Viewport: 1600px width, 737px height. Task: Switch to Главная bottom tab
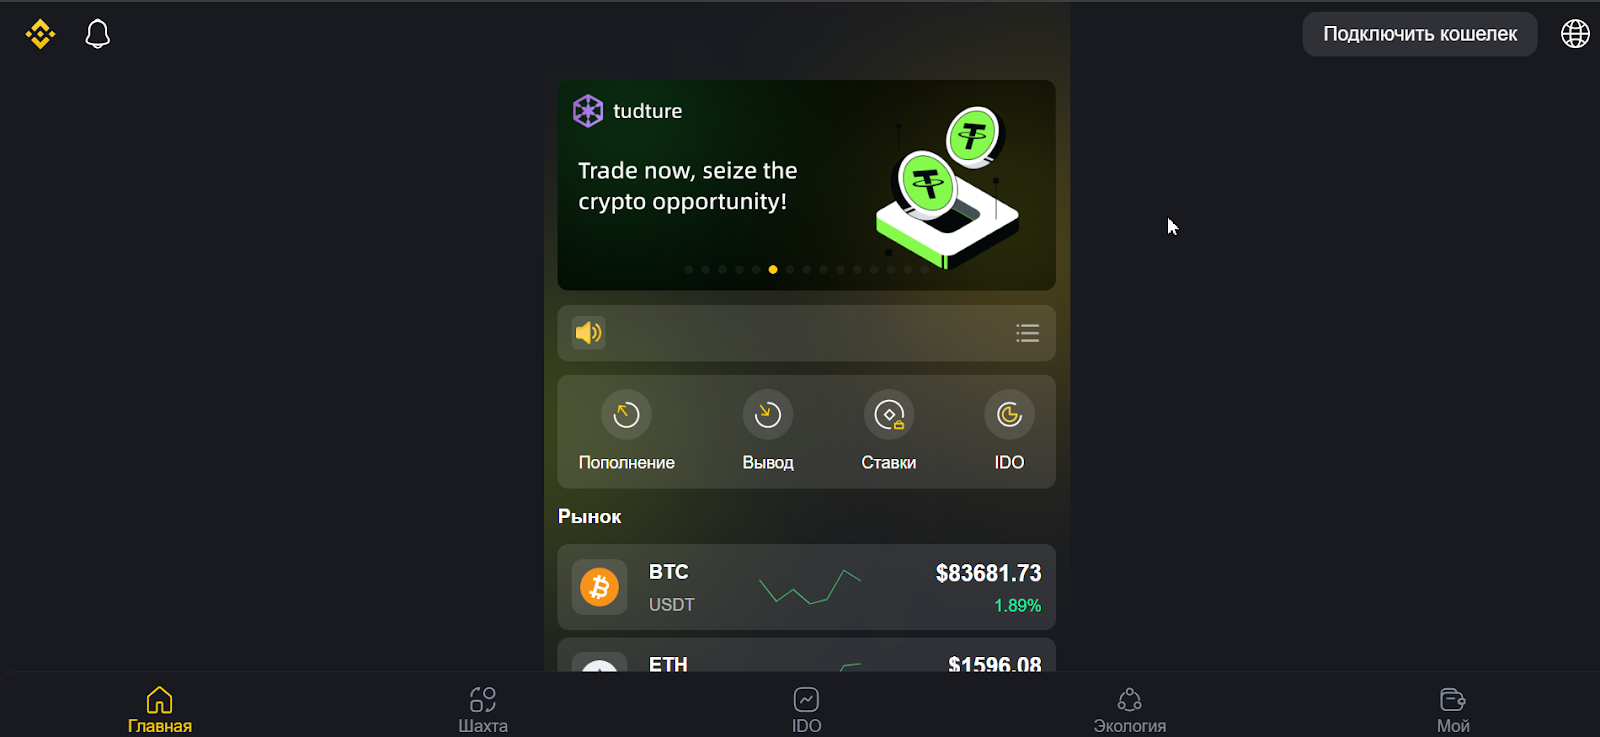(160, 710)
